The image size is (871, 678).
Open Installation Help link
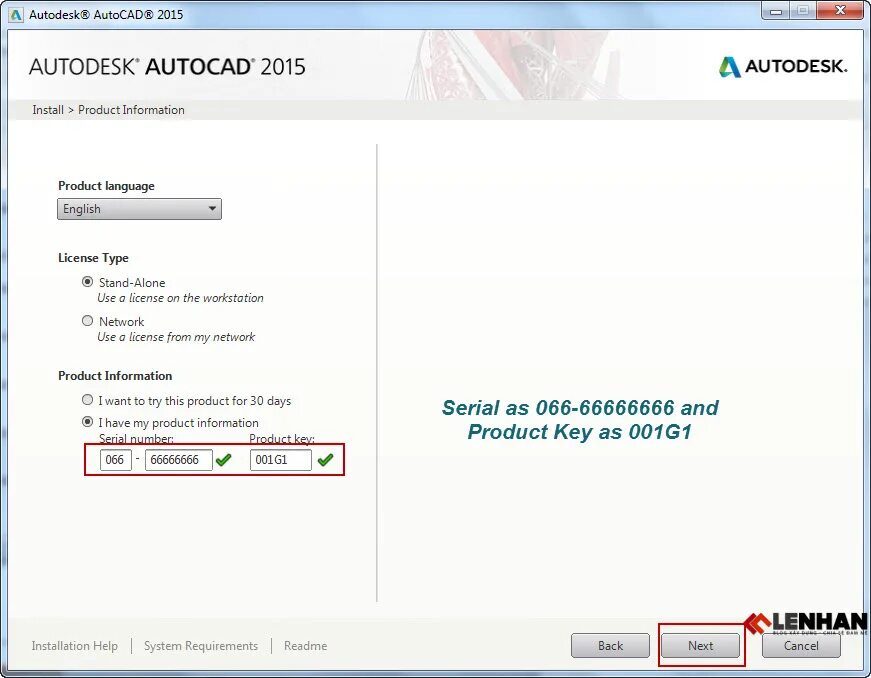(x=74, y=646)
